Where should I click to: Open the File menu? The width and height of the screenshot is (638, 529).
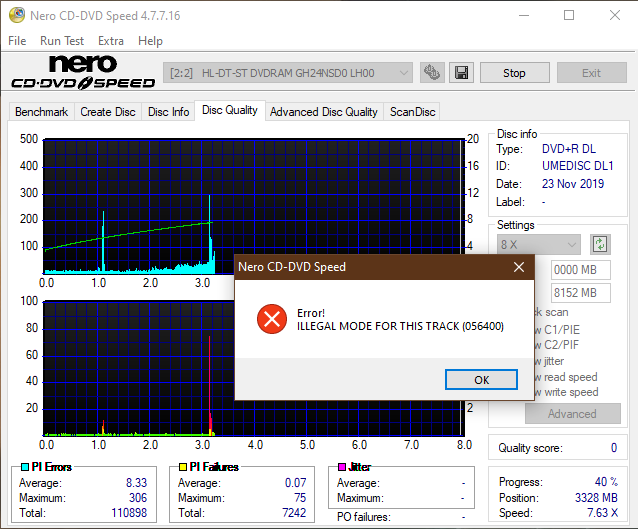click(17, 41)
